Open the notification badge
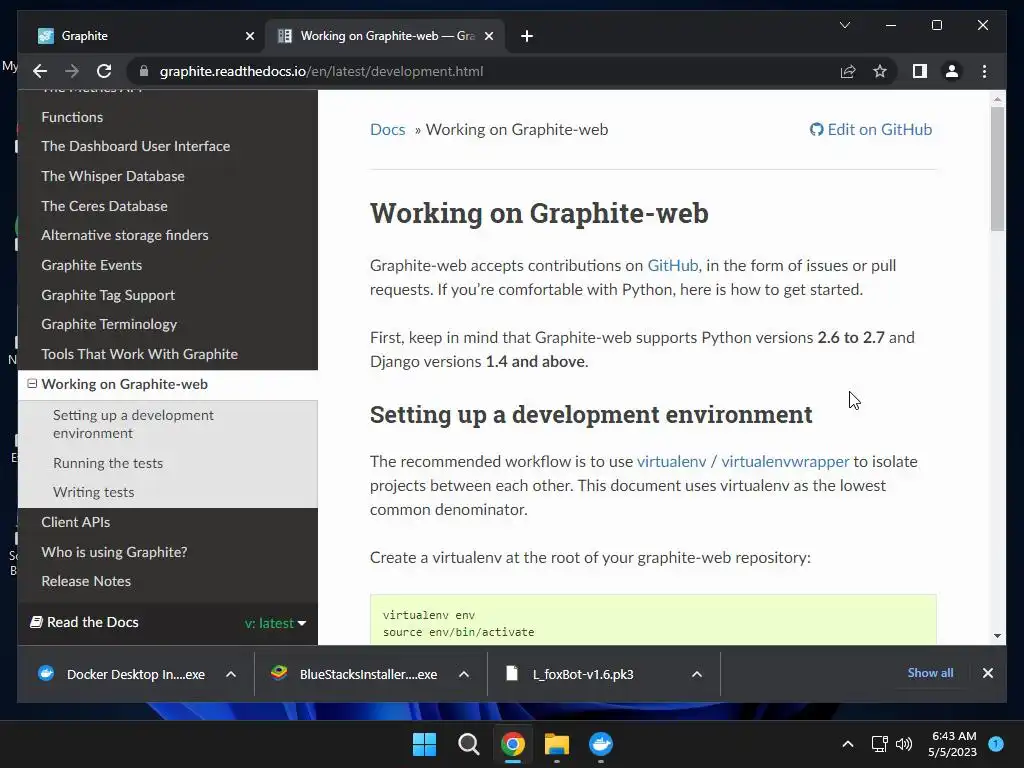The image size is (1024, 768). (x=995, y=743)
